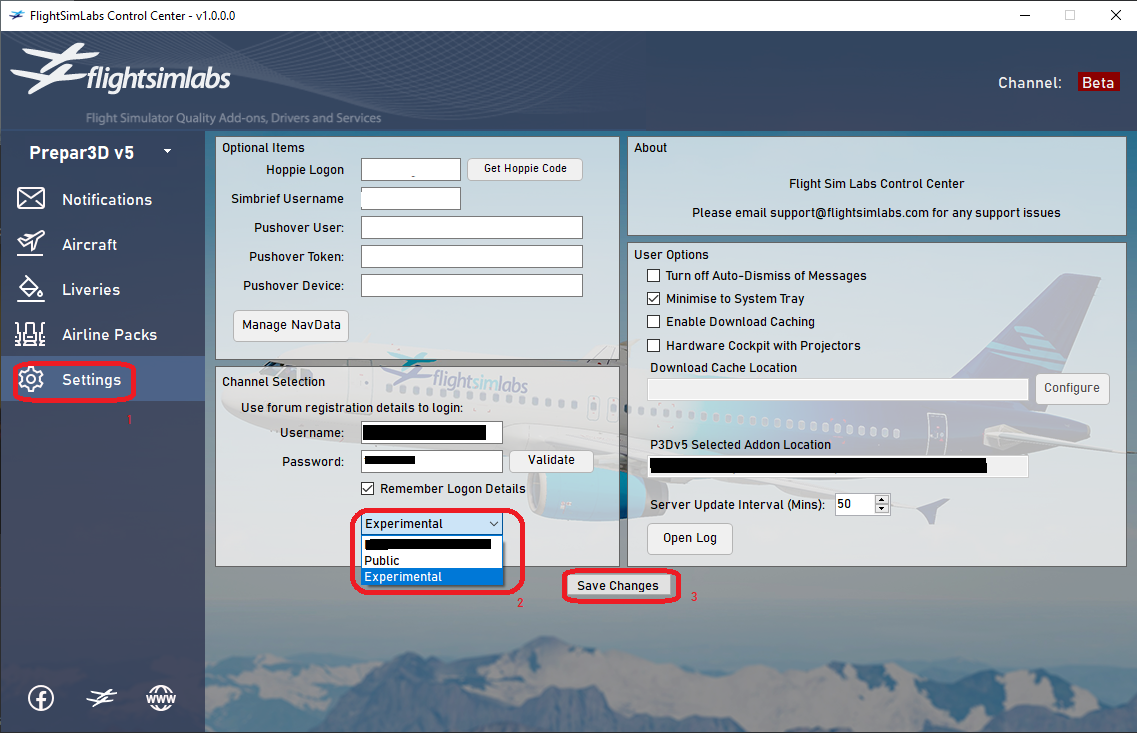Select the Settings section label
Screen dimensions: 1140x733
pos(92,380)
